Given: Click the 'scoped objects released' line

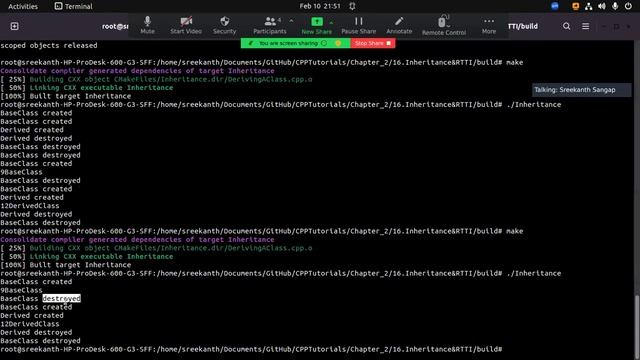Looking at the screenshot, I should click(x=49, y=45).
